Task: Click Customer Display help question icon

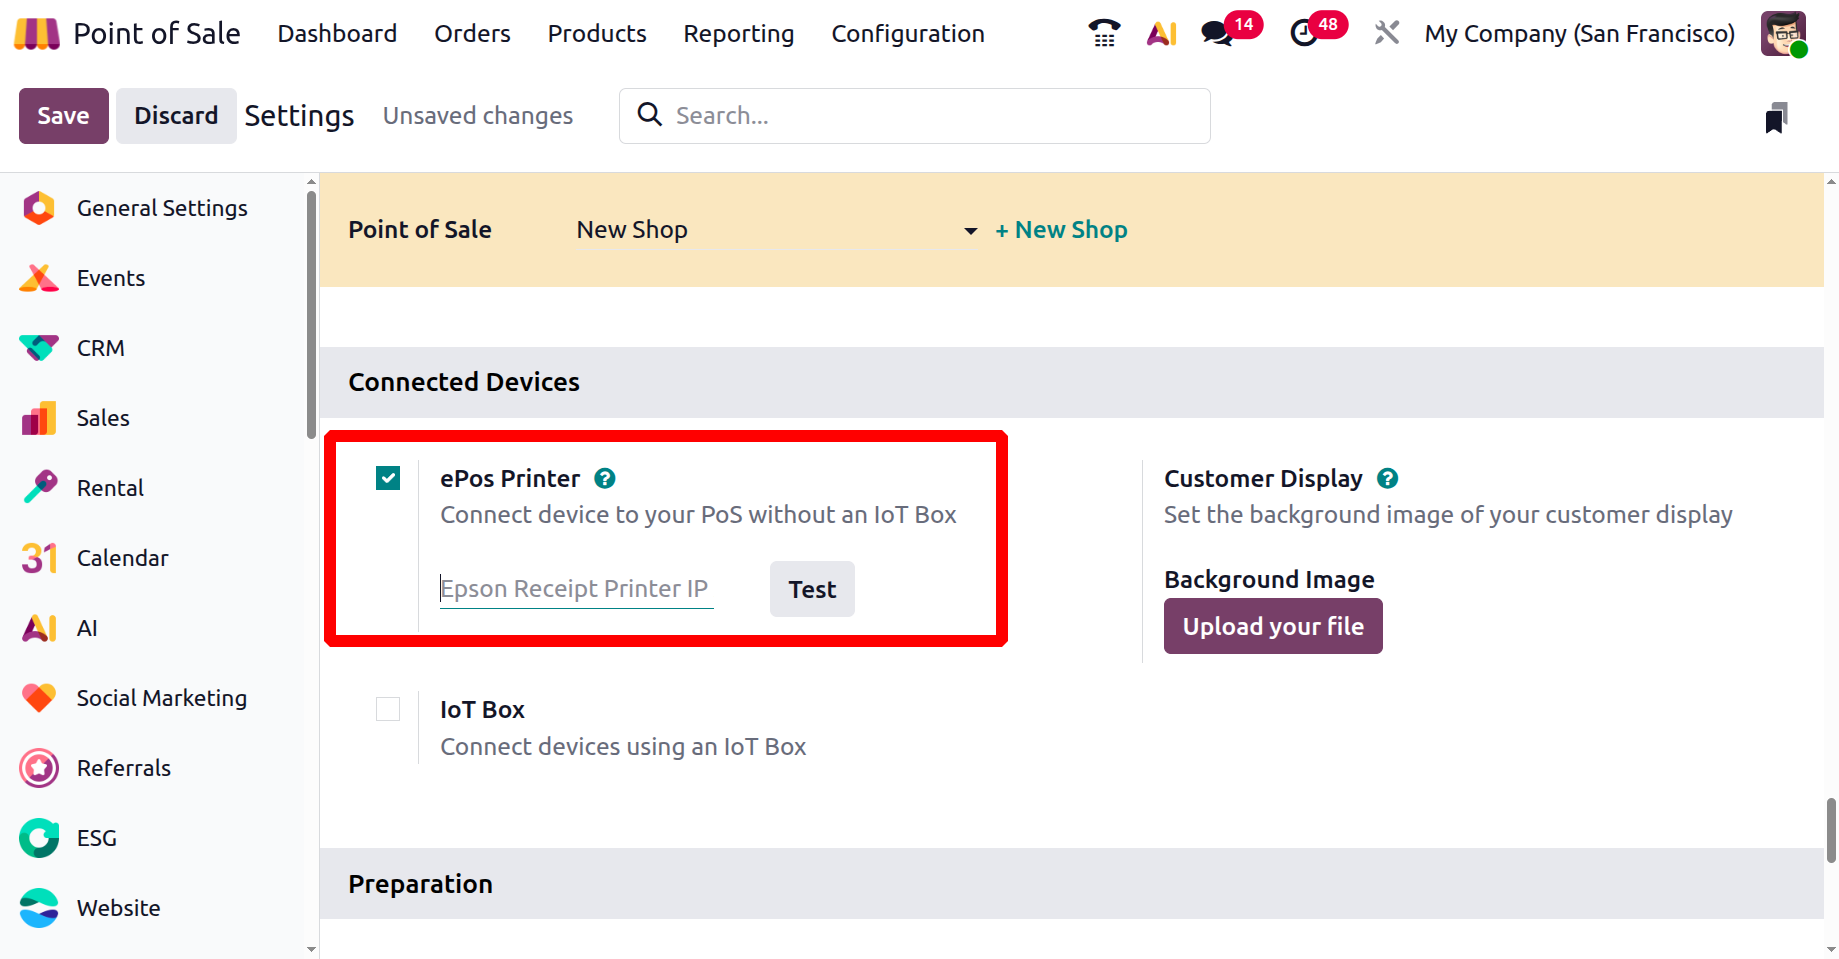Action: (x=1387, y=479)
